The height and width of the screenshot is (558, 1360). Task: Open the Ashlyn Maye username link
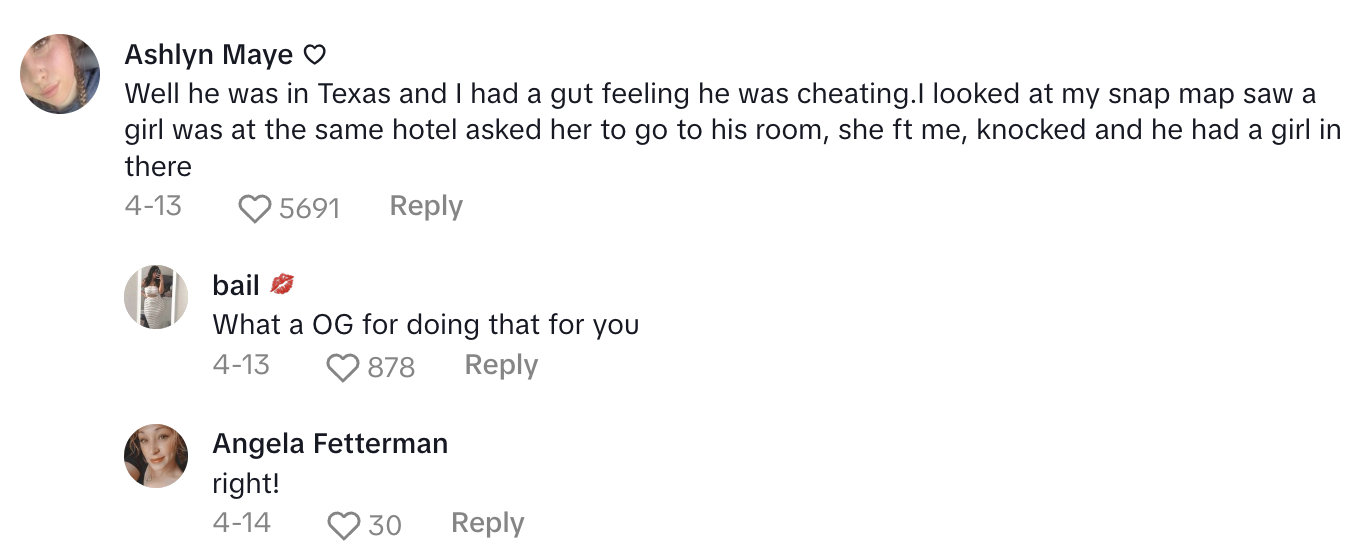208,55
